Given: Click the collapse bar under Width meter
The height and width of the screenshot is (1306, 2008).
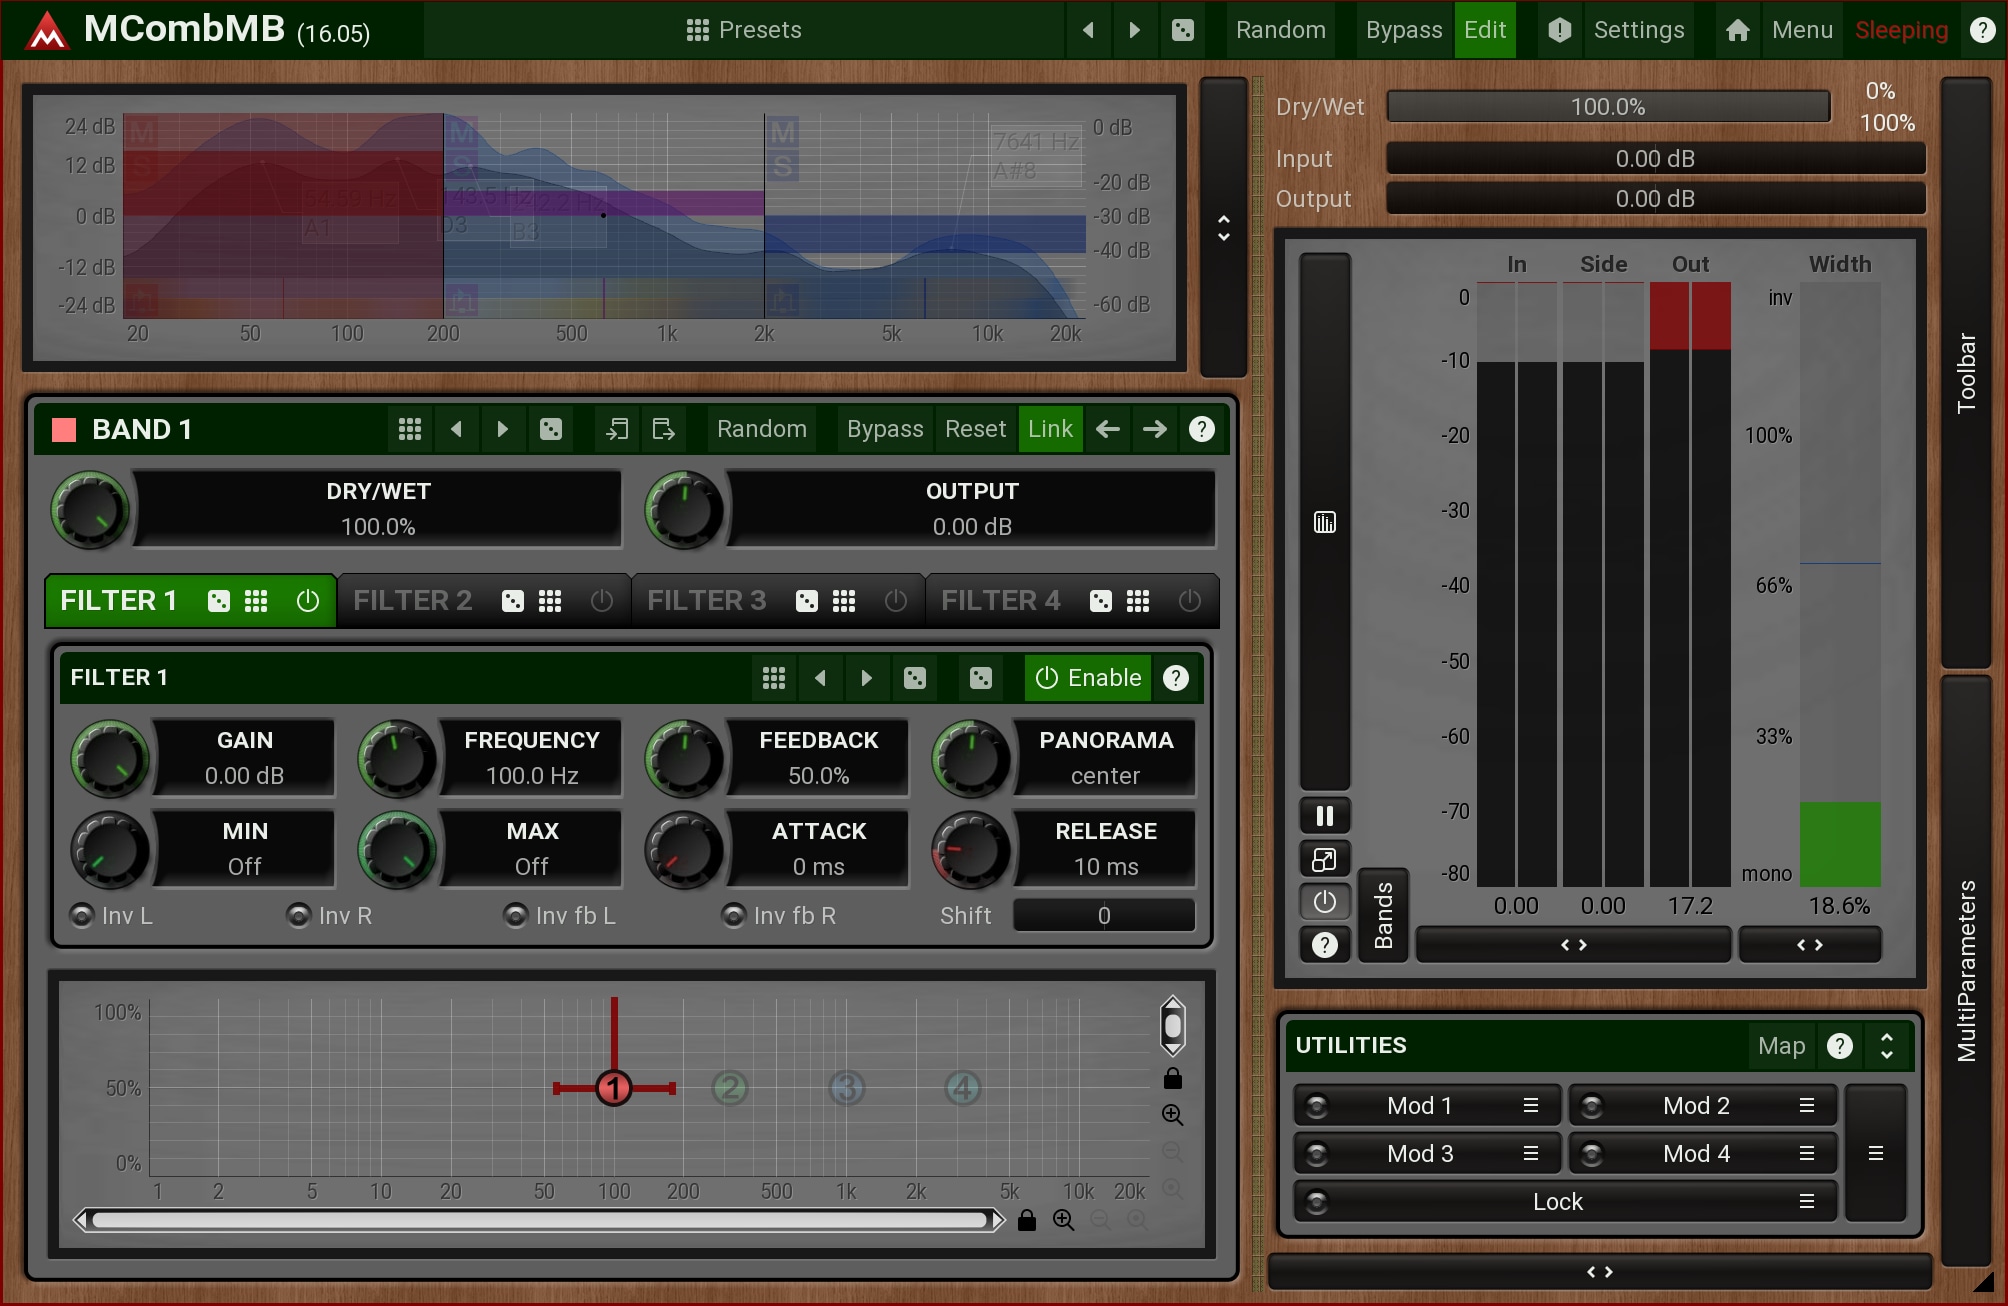Looking at the screenshot, I should [x=1810, y=945].
